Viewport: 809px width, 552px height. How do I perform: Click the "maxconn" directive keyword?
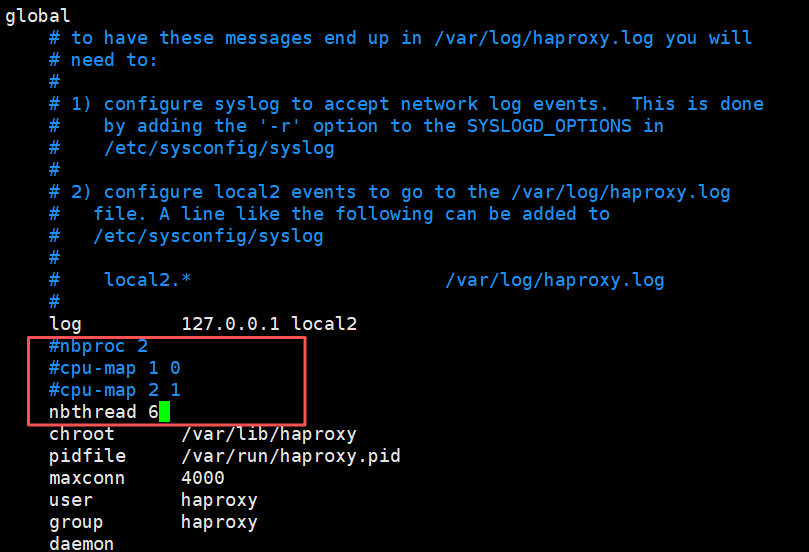[x=87, y=478]
